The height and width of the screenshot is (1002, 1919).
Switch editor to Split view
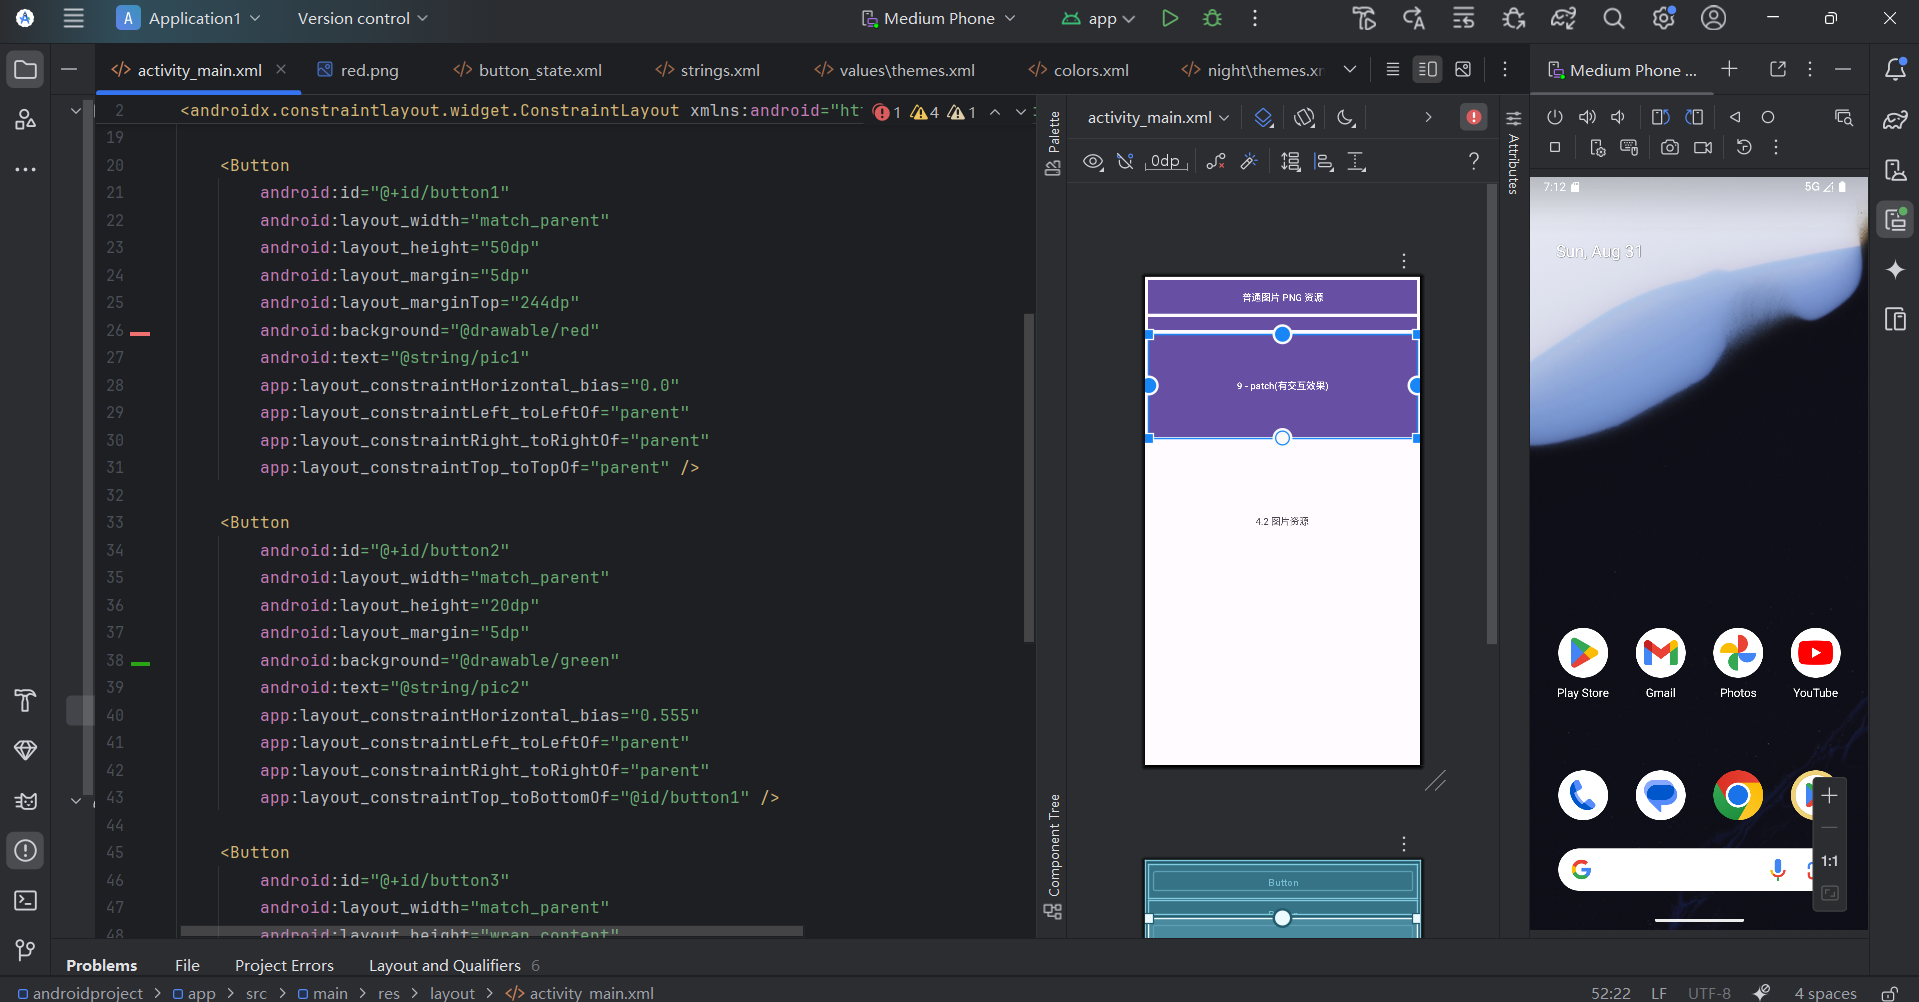(1427, 69)
